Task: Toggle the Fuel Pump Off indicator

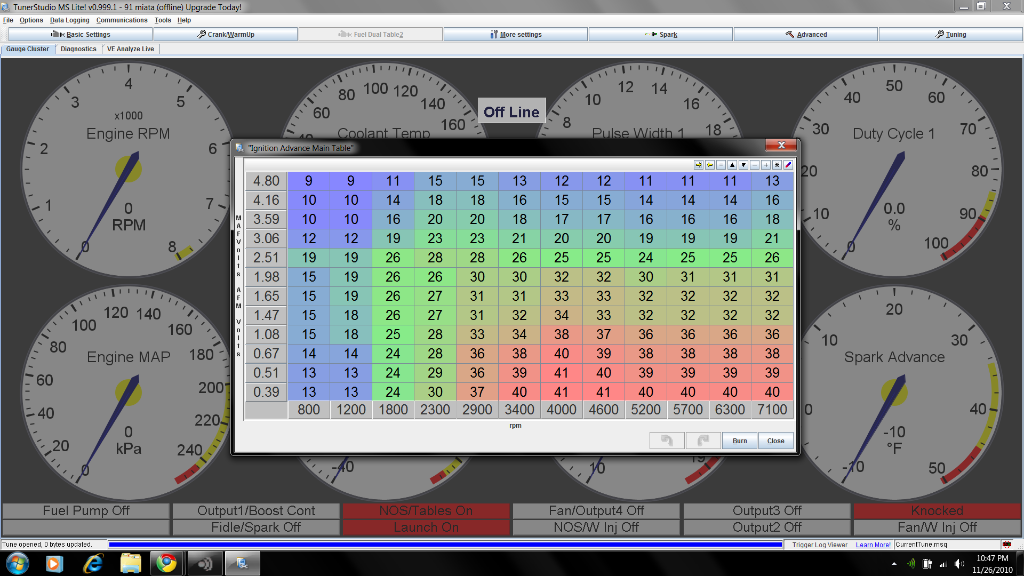Action: coord(85,510)
